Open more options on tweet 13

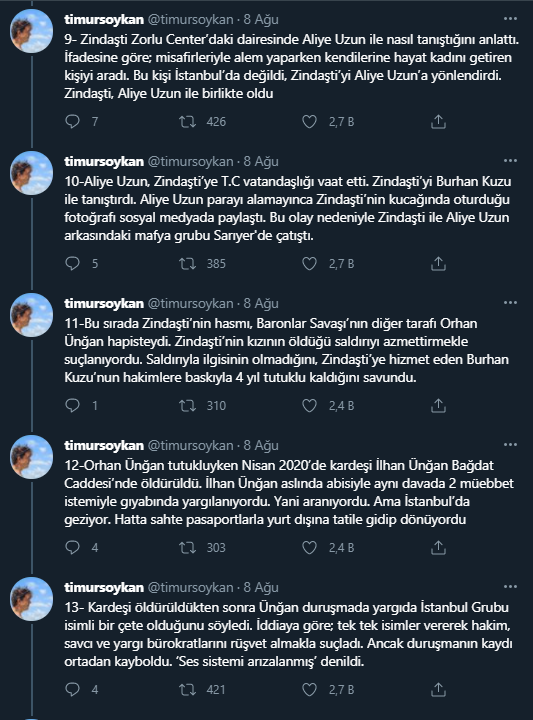point(511,587)
